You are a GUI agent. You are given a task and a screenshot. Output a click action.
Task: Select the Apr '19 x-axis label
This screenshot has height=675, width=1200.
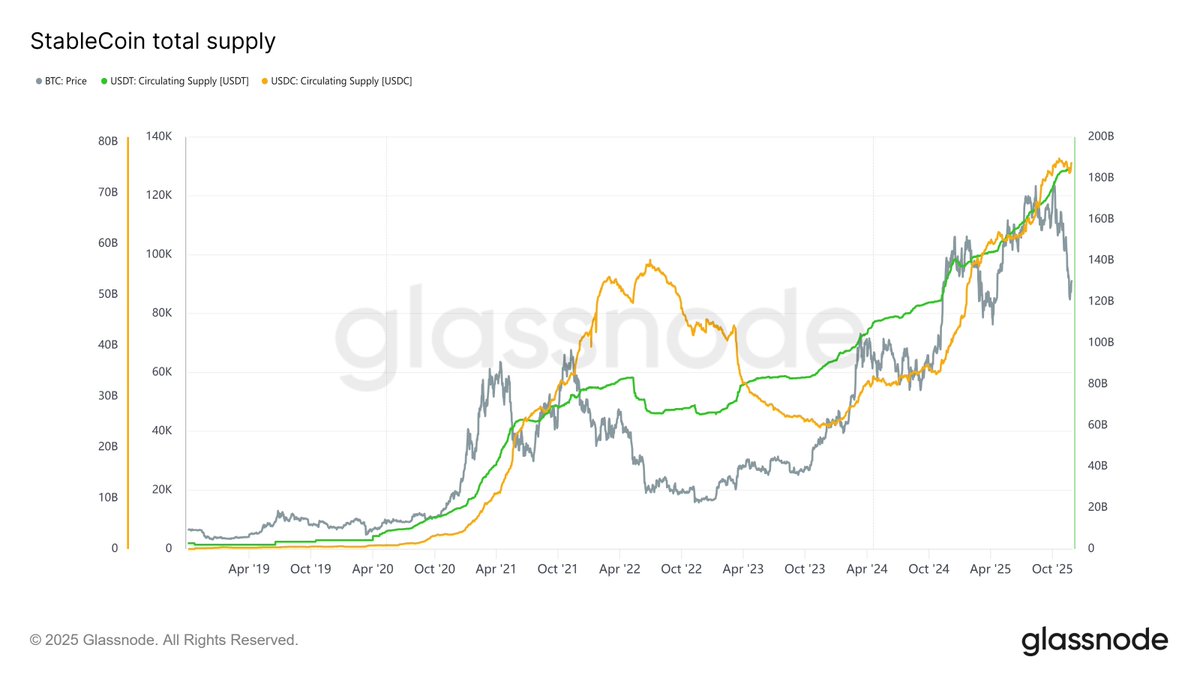[x=249, y=569]
